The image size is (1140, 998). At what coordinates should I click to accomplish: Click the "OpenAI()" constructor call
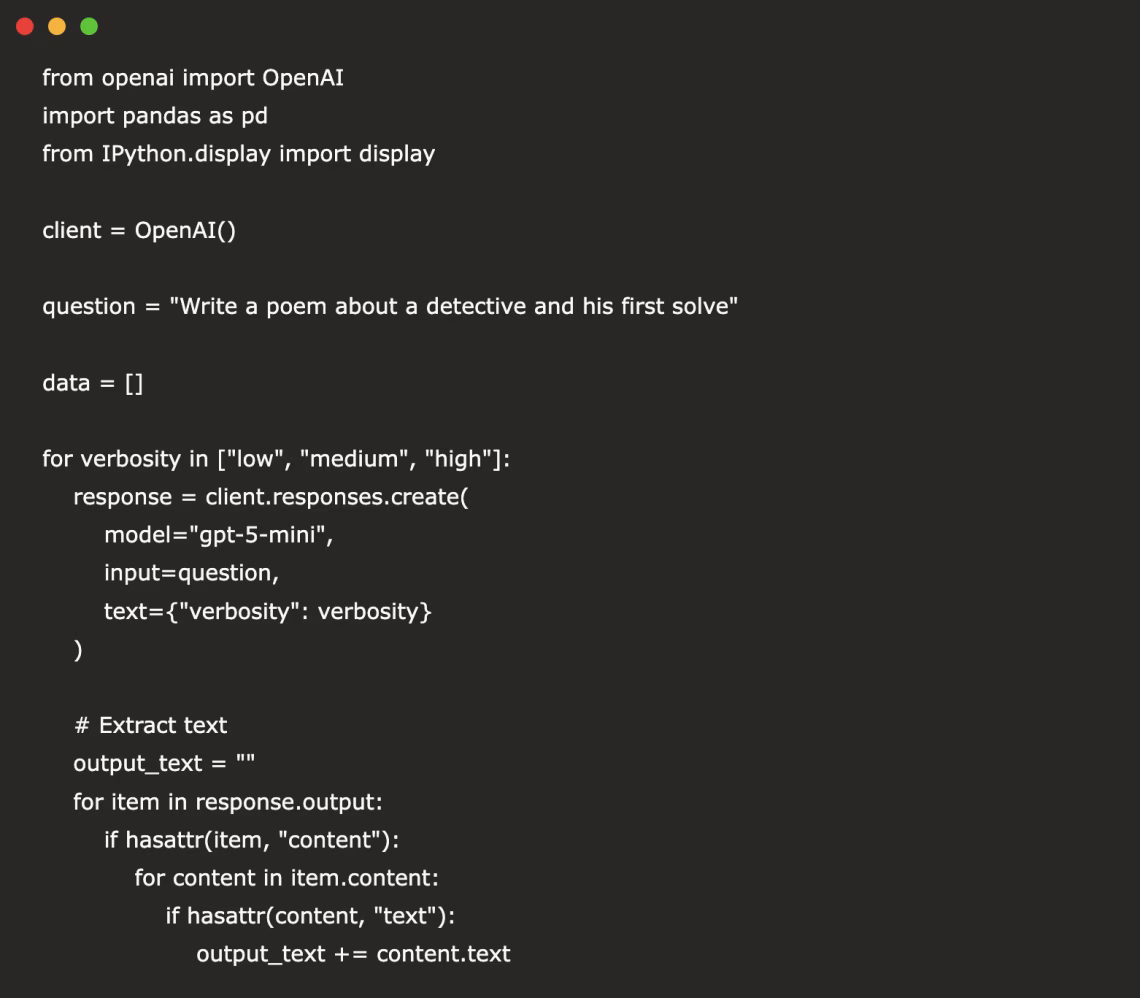(x=185, y=230)
